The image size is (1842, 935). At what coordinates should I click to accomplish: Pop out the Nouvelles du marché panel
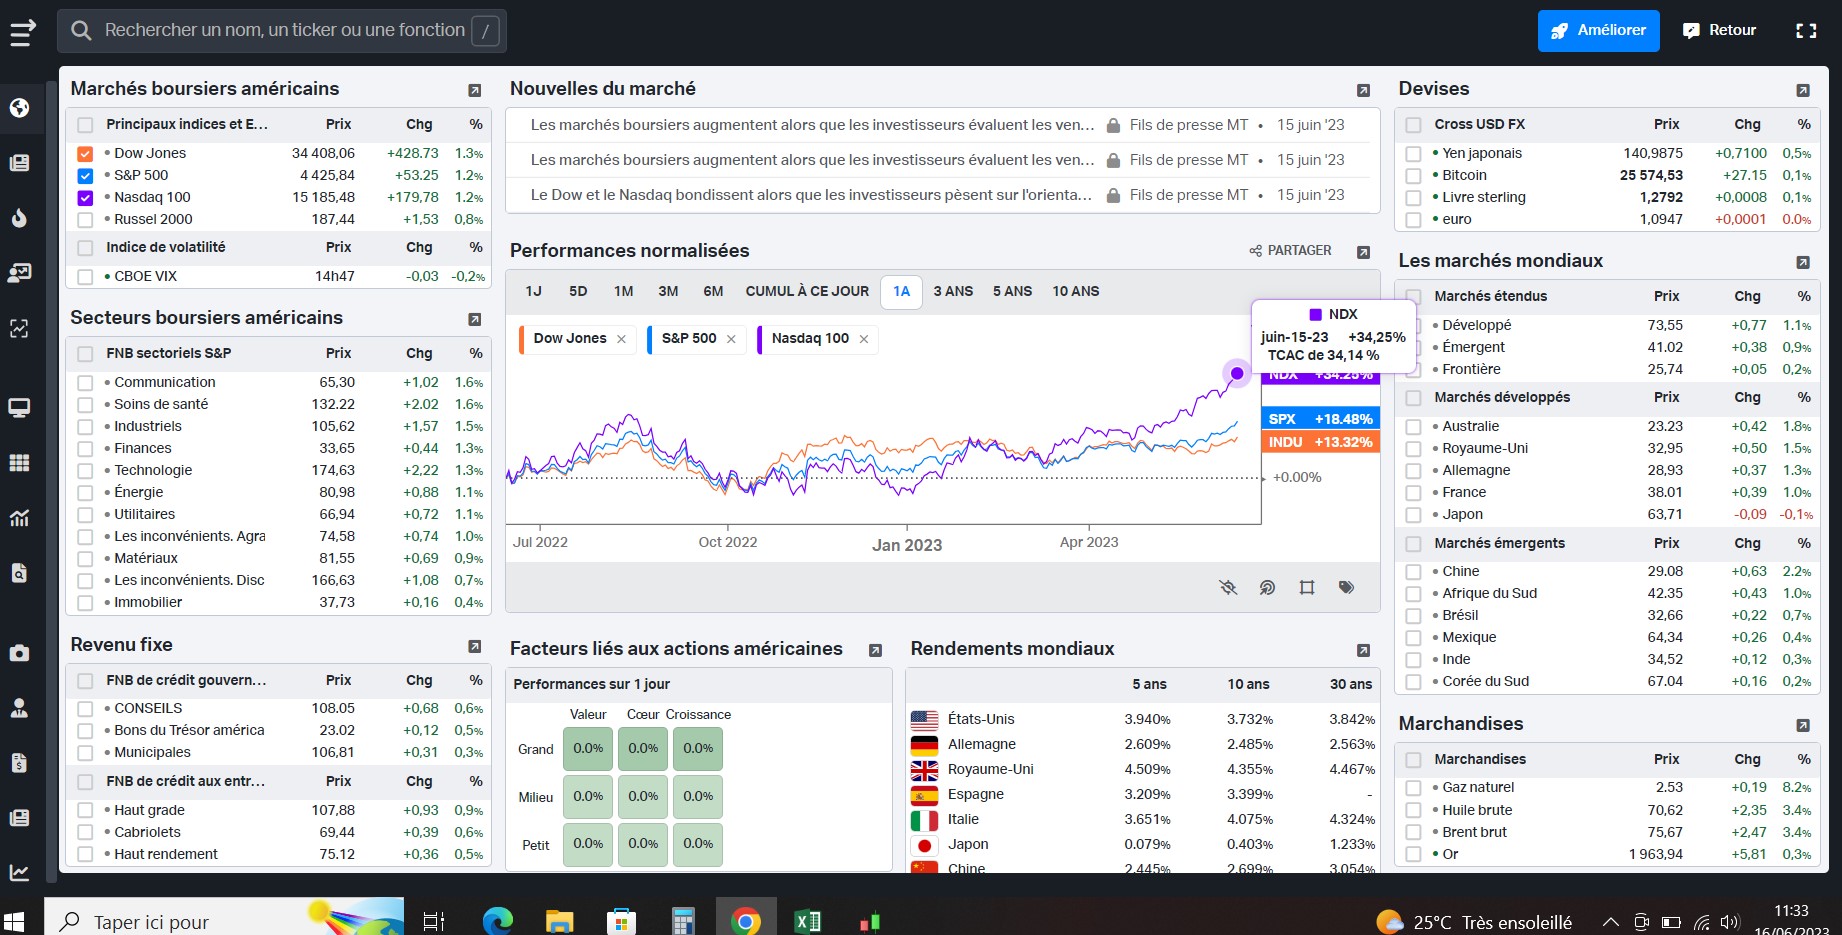click(x=1363, y=90)
